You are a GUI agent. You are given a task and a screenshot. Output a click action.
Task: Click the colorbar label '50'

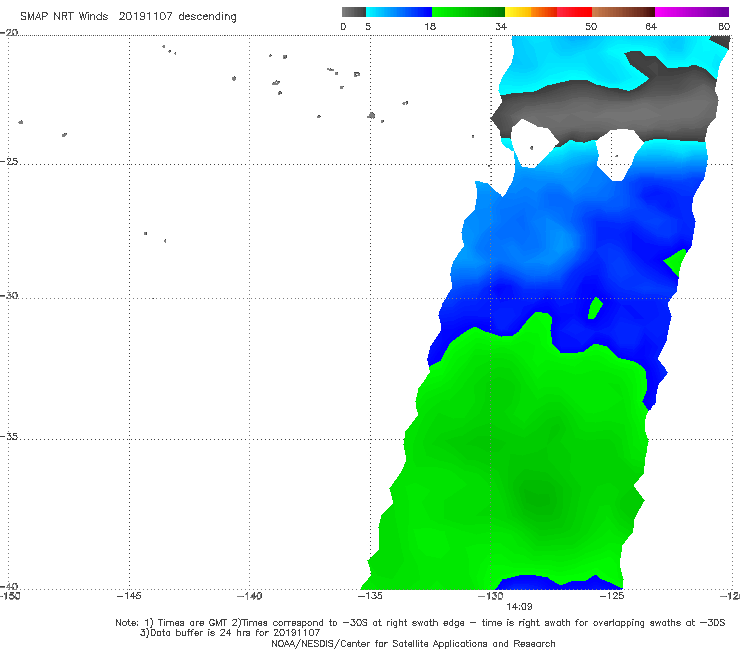(591, 27)
